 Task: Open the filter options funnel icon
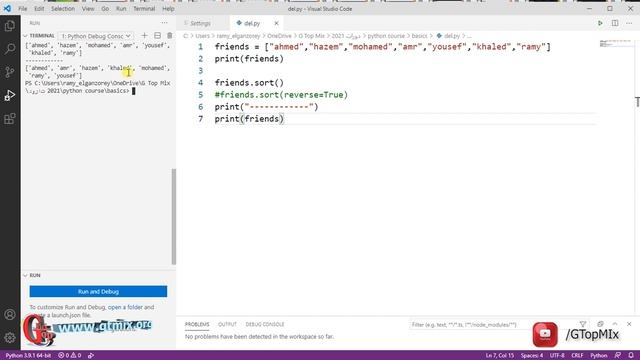(x=583, y=324)
